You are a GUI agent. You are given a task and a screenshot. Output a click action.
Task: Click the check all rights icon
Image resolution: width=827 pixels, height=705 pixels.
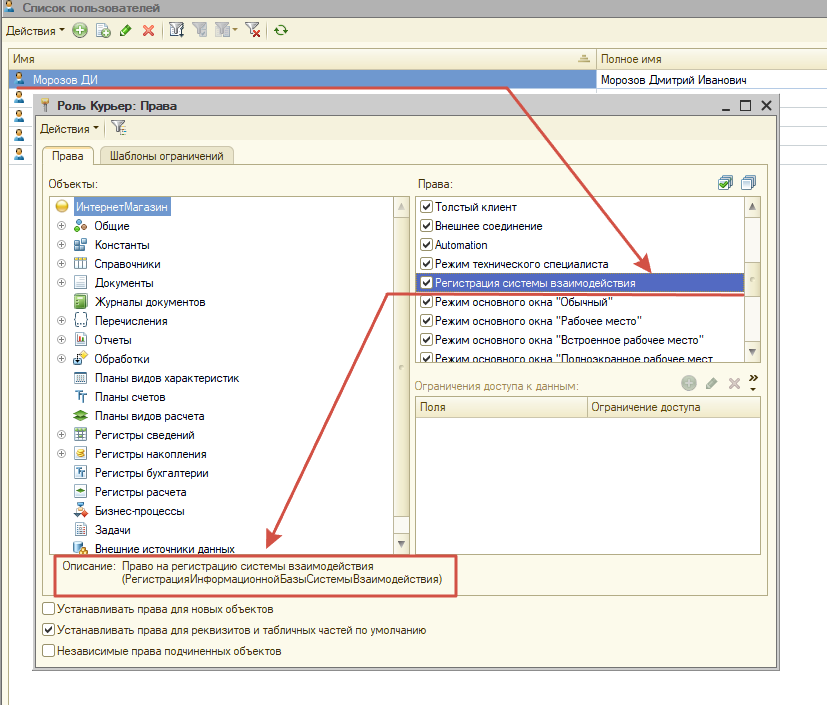[x=725, y=183]
